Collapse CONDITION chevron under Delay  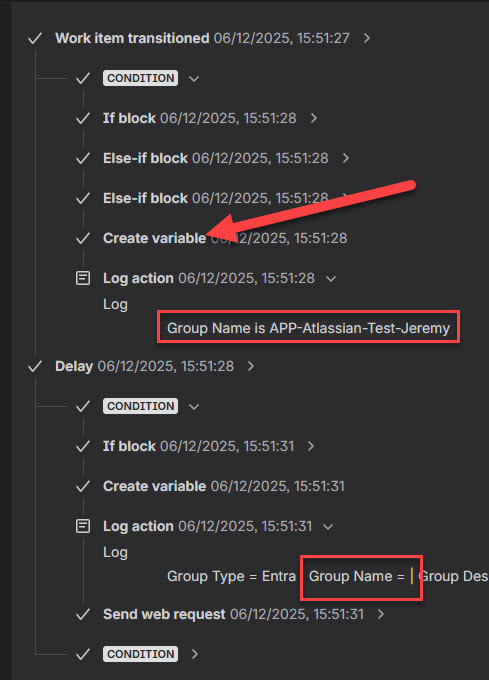pyautogui.click(x=194, y=406)
